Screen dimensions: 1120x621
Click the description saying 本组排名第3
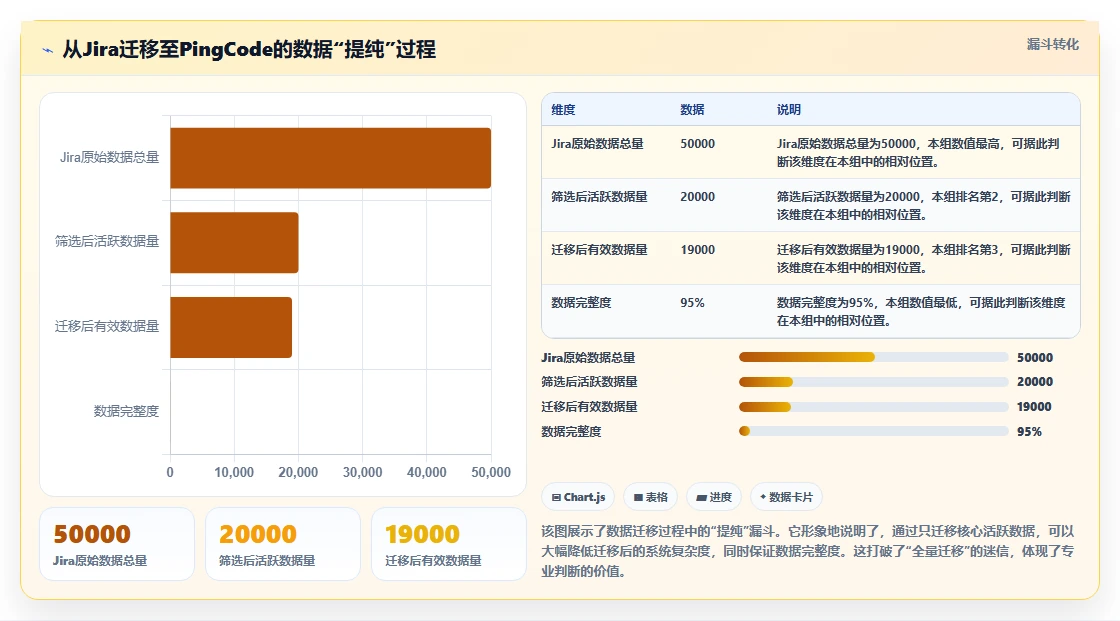(924, 258)
